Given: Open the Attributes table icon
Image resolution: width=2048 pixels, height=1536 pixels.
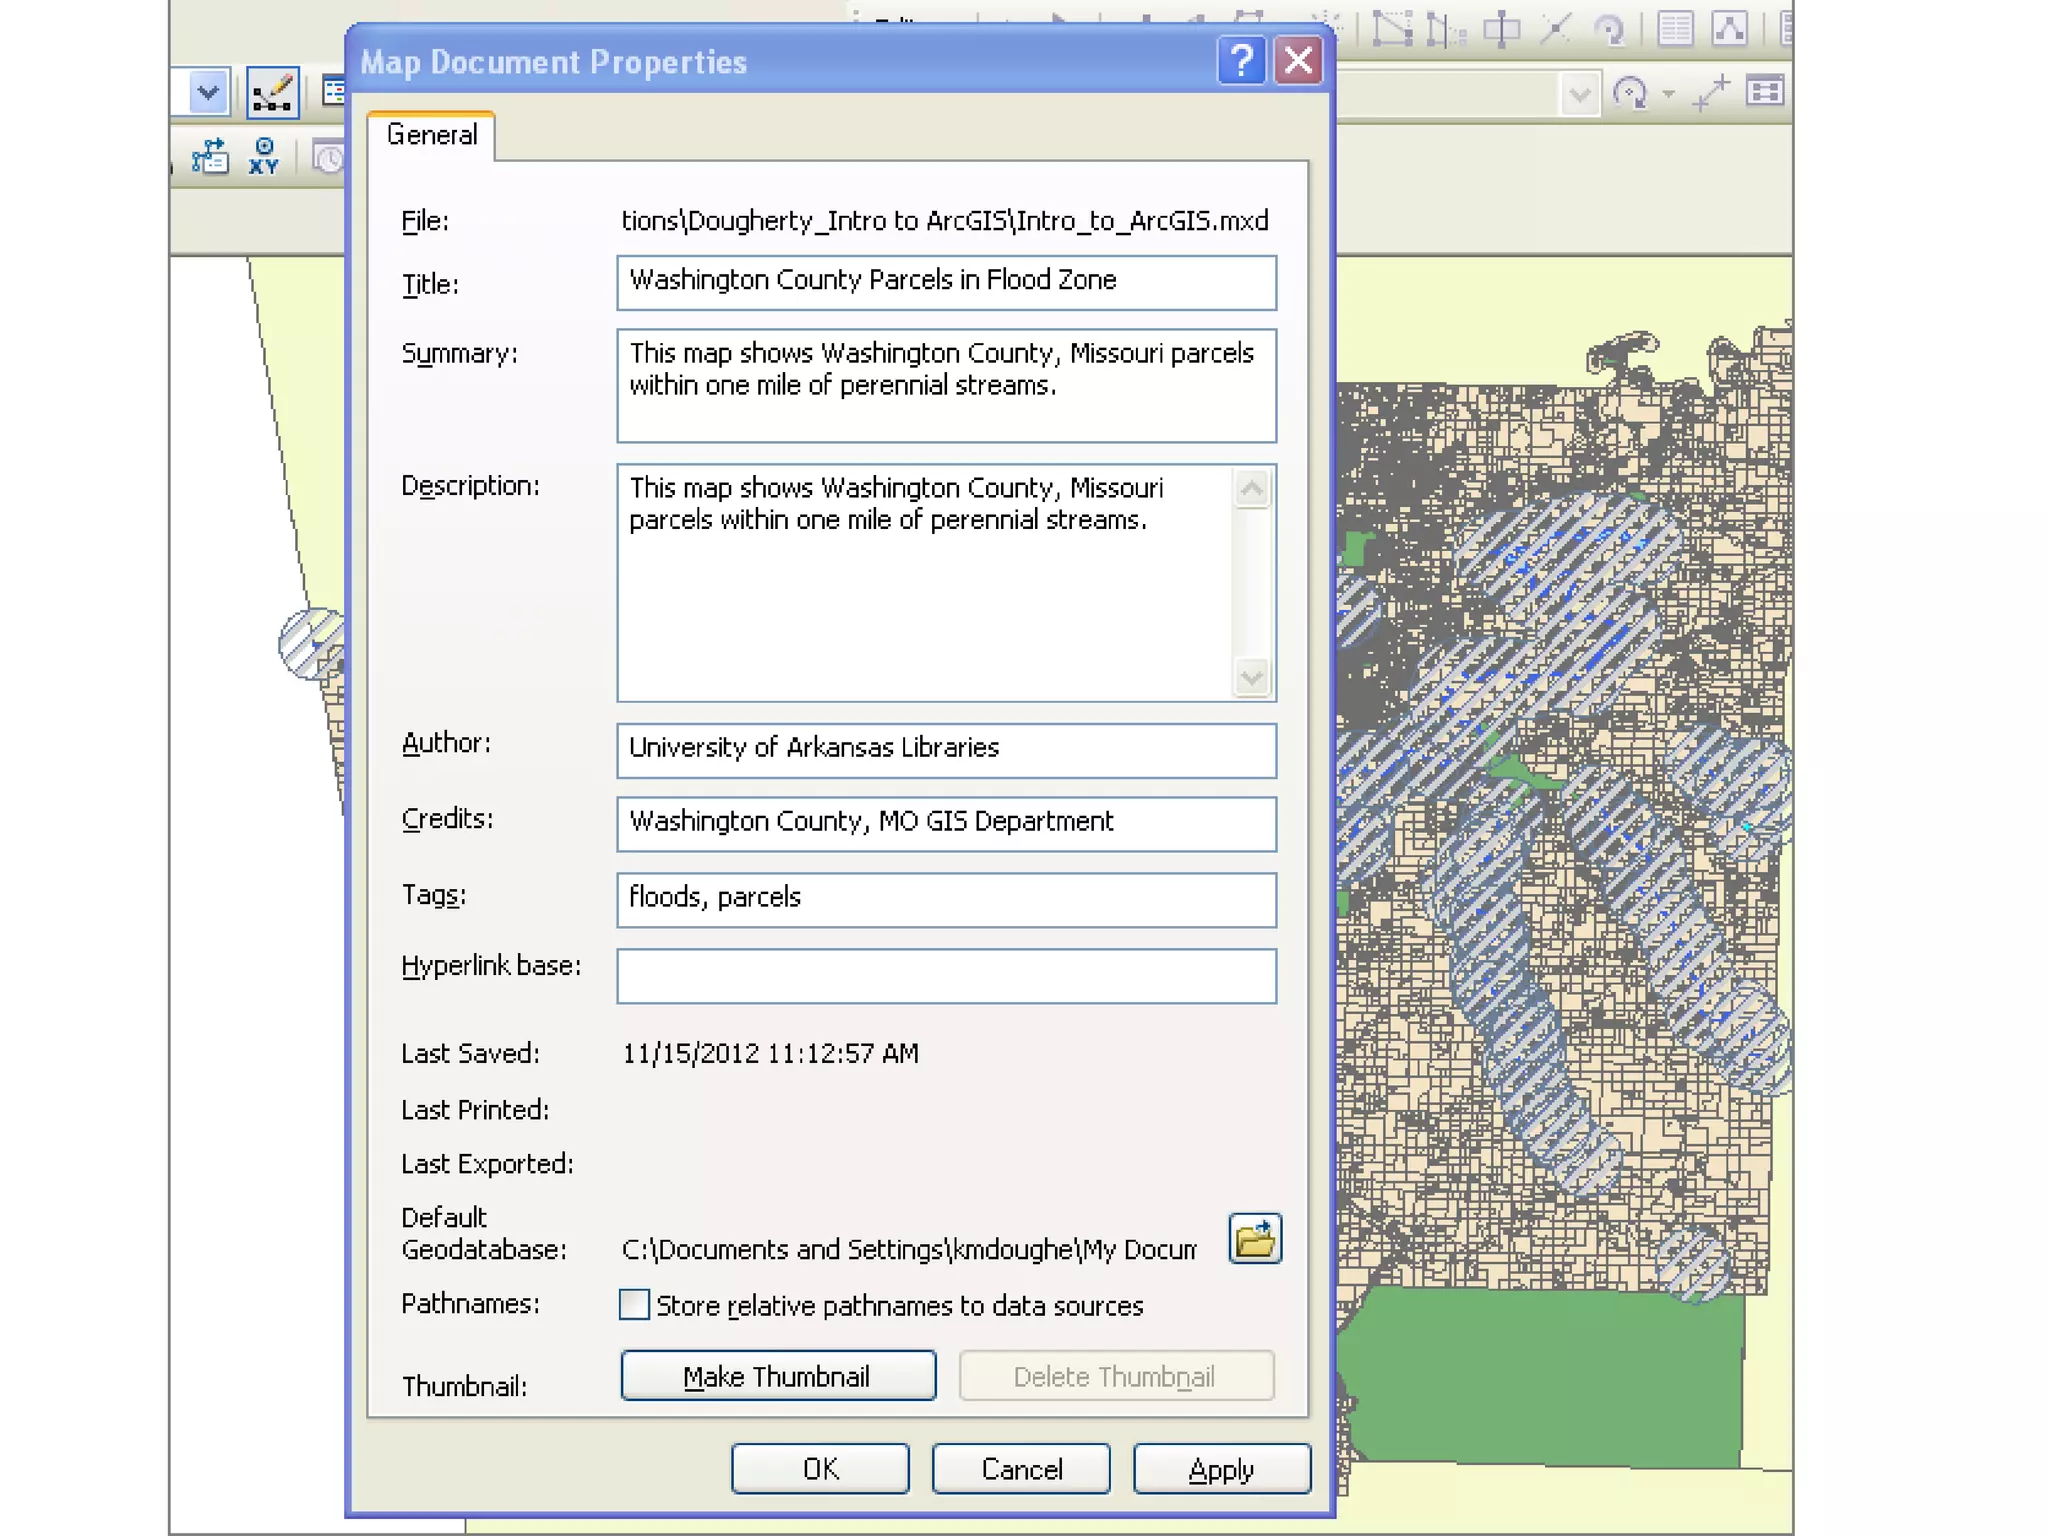Looking at the screenshot, I should (1675, 28).
